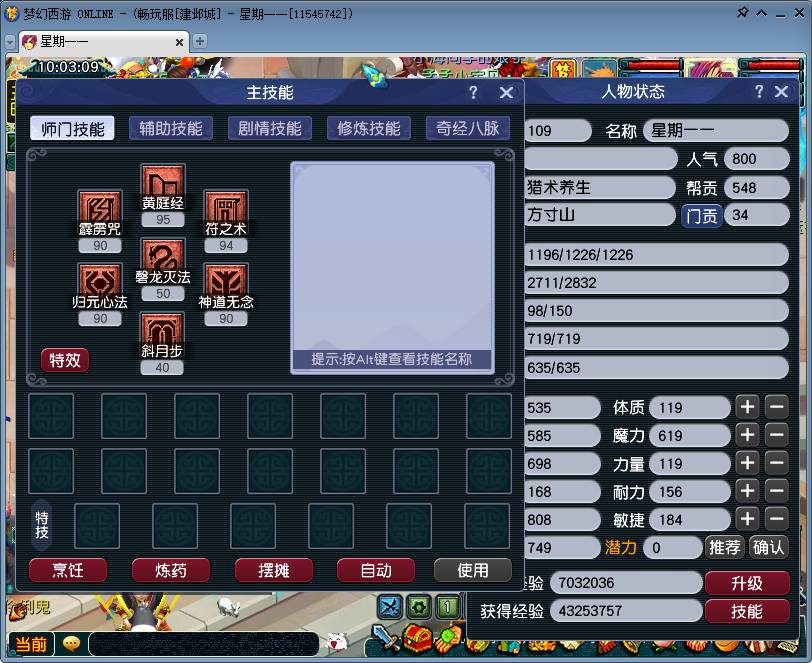This screenshot has width=812, height=663.
Task: Click the 烹饪 button
Action: click(x=68, y=570)
